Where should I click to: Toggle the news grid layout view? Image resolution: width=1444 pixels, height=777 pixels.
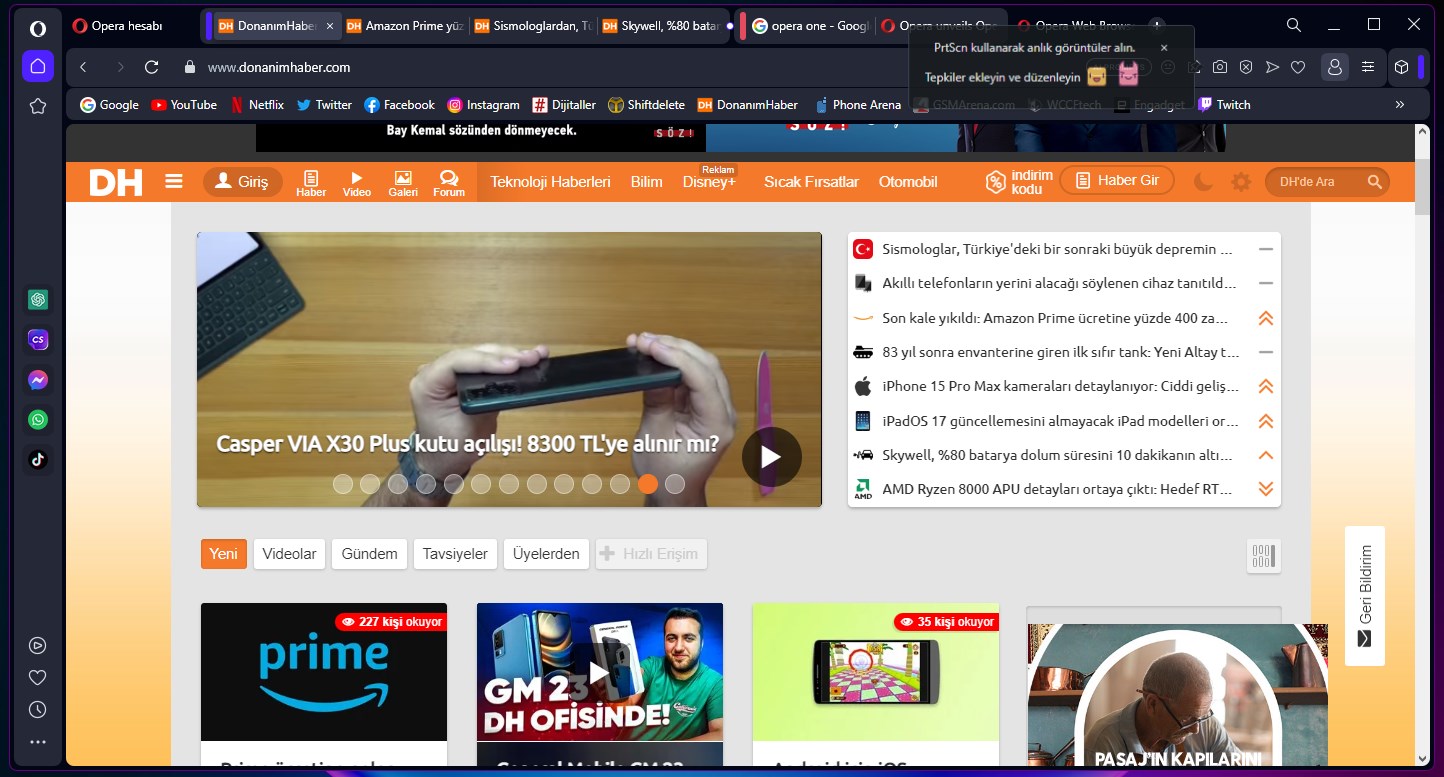click(x=1264, y=556)
